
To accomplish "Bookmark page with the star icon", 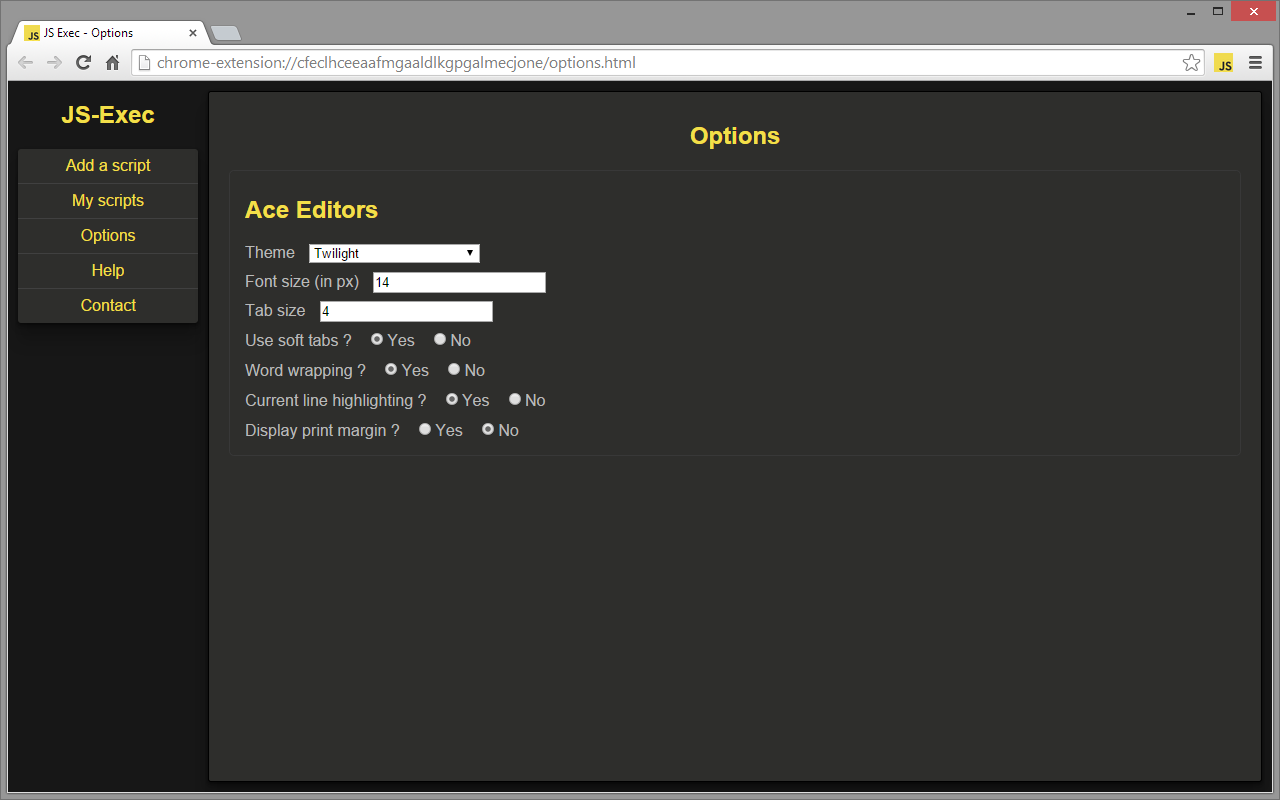I will click(x=1191, y=63).
